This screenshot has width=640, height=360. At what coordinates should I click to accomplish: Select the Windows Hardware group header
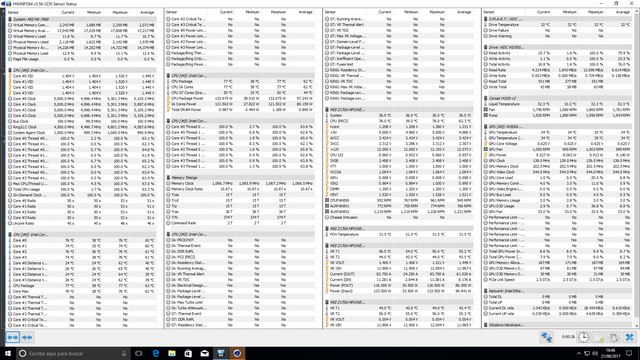click(558, 325)
